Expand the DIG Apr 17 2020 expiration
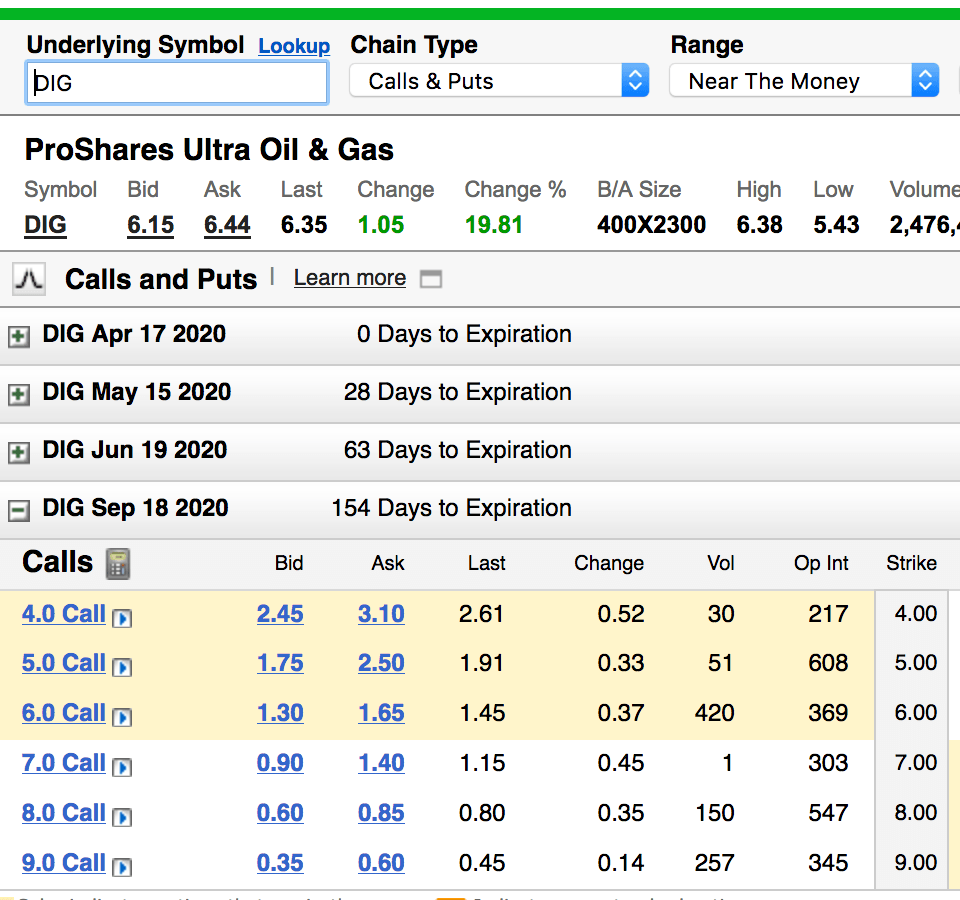The height and width of the screenshot is (900, 960). click(x=18, y=336)
